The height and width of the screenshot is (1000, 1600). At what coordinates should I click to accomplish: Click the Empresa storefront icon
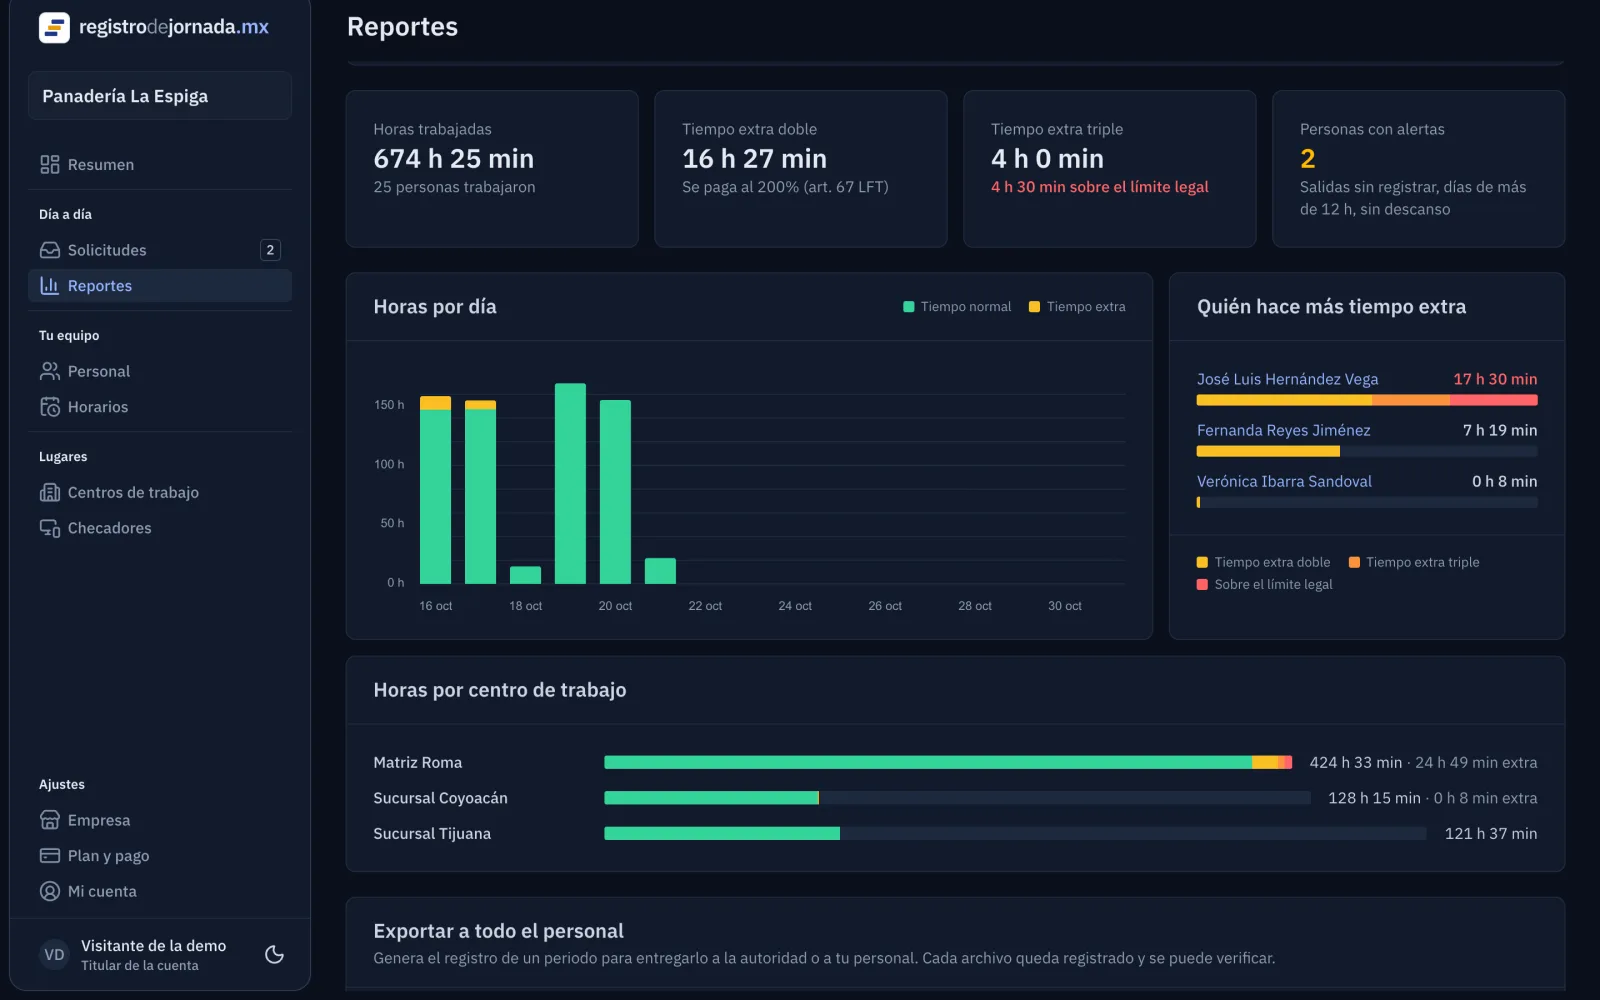[x=50, y=820]
